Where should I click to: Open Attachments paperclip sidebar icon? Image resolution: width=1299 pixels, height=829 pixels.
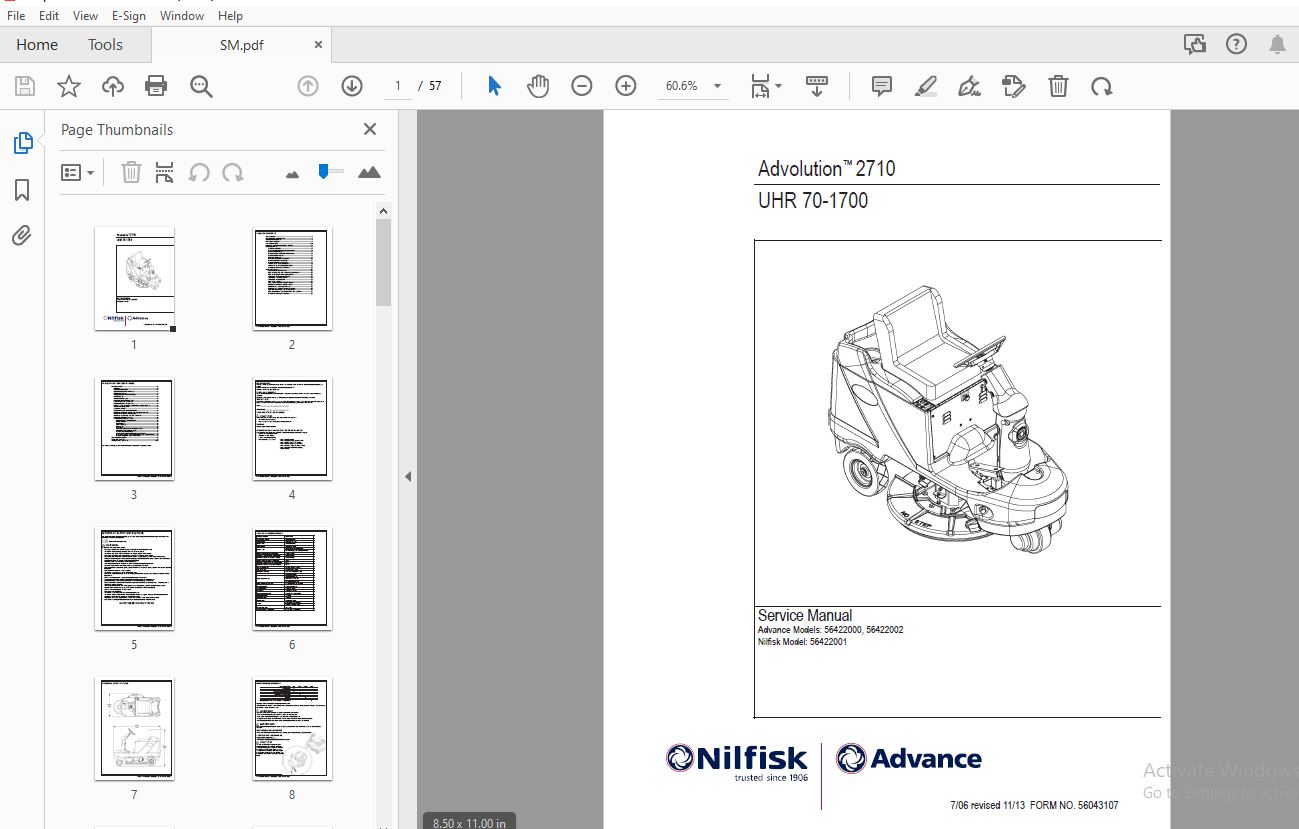[x=22, y=236]
